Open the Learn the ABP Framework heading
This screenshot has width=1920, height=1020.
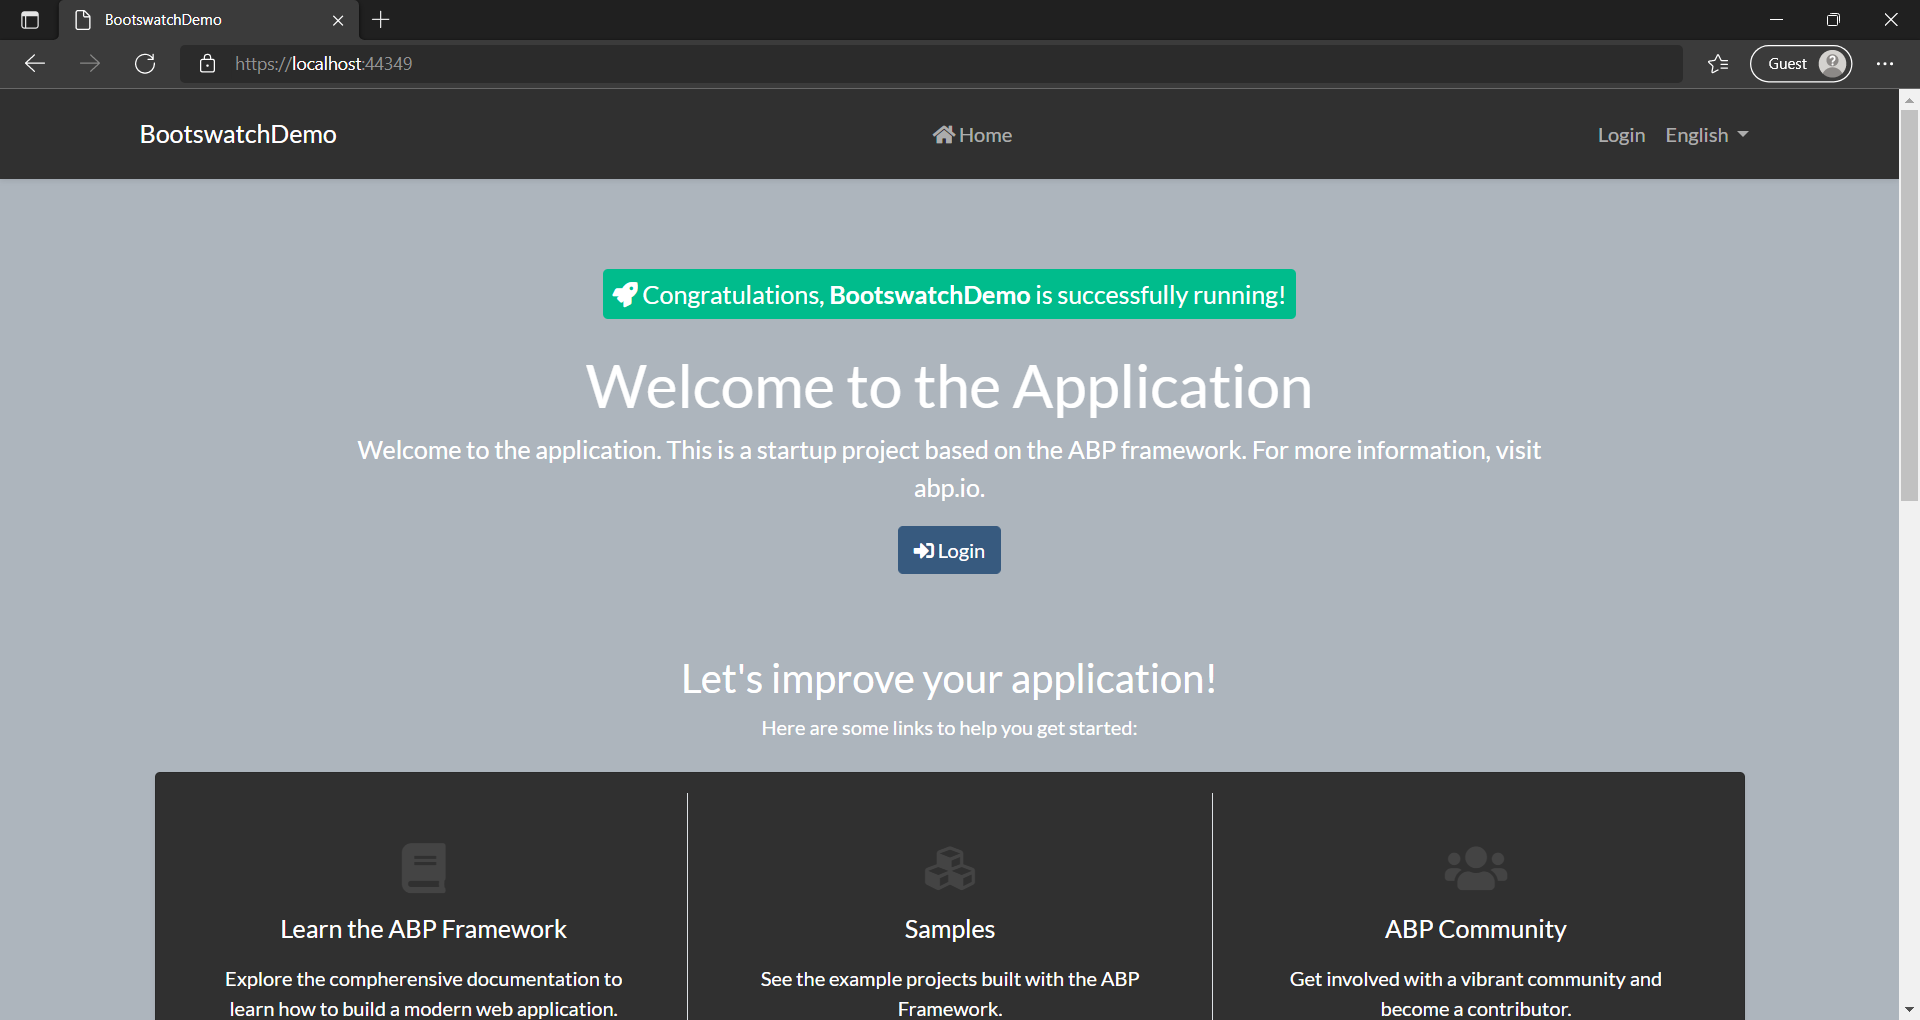(x=424, y=929)
